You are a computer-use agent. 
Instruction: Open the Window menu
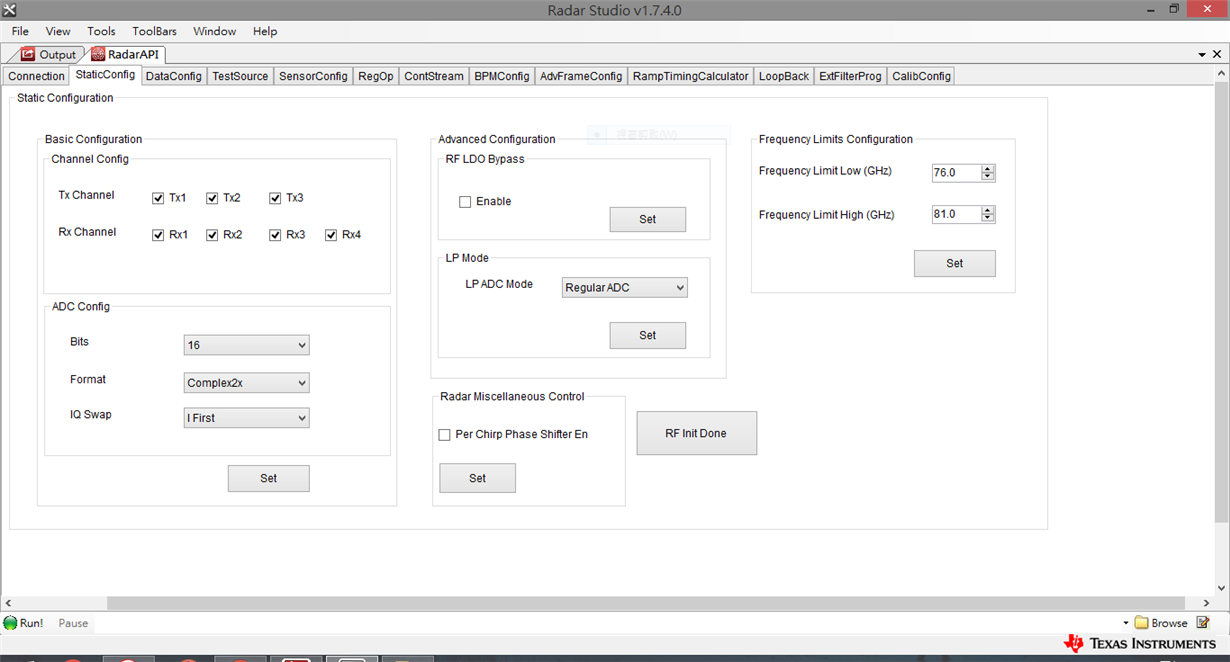214,31
